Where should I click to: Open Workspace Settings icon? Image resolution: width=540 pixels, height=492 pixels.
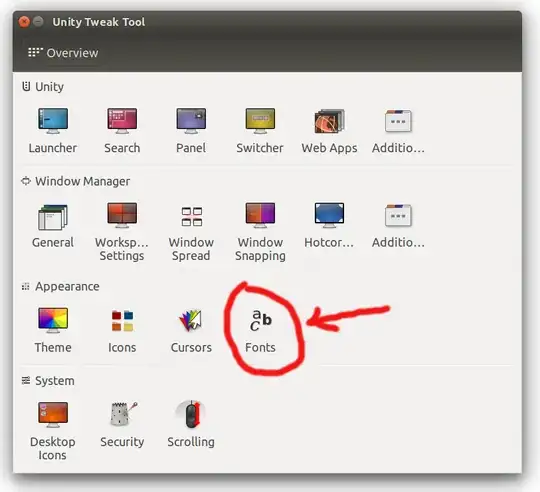pyautogui.click(x=122, y=215)
